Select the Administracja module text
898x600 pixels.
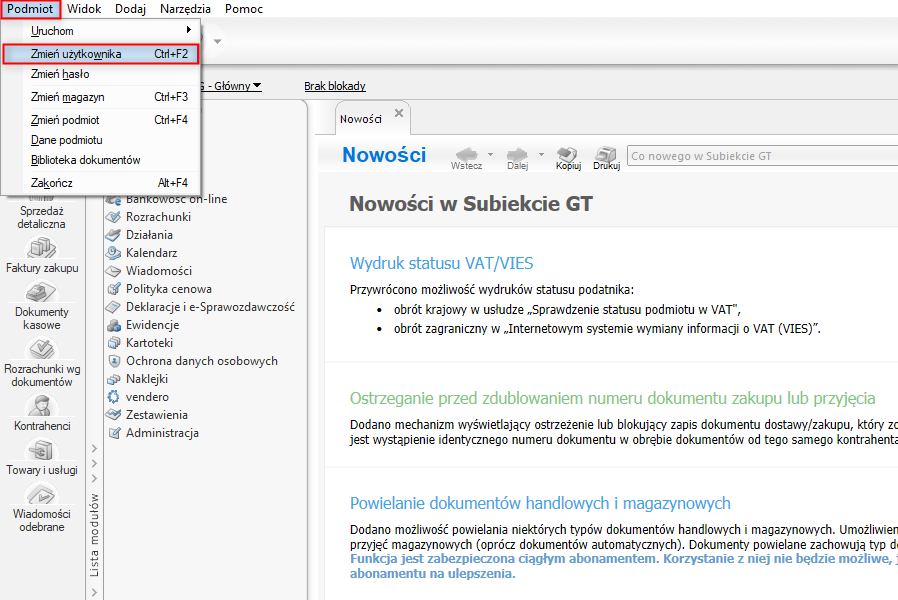[x=163, y=433]
